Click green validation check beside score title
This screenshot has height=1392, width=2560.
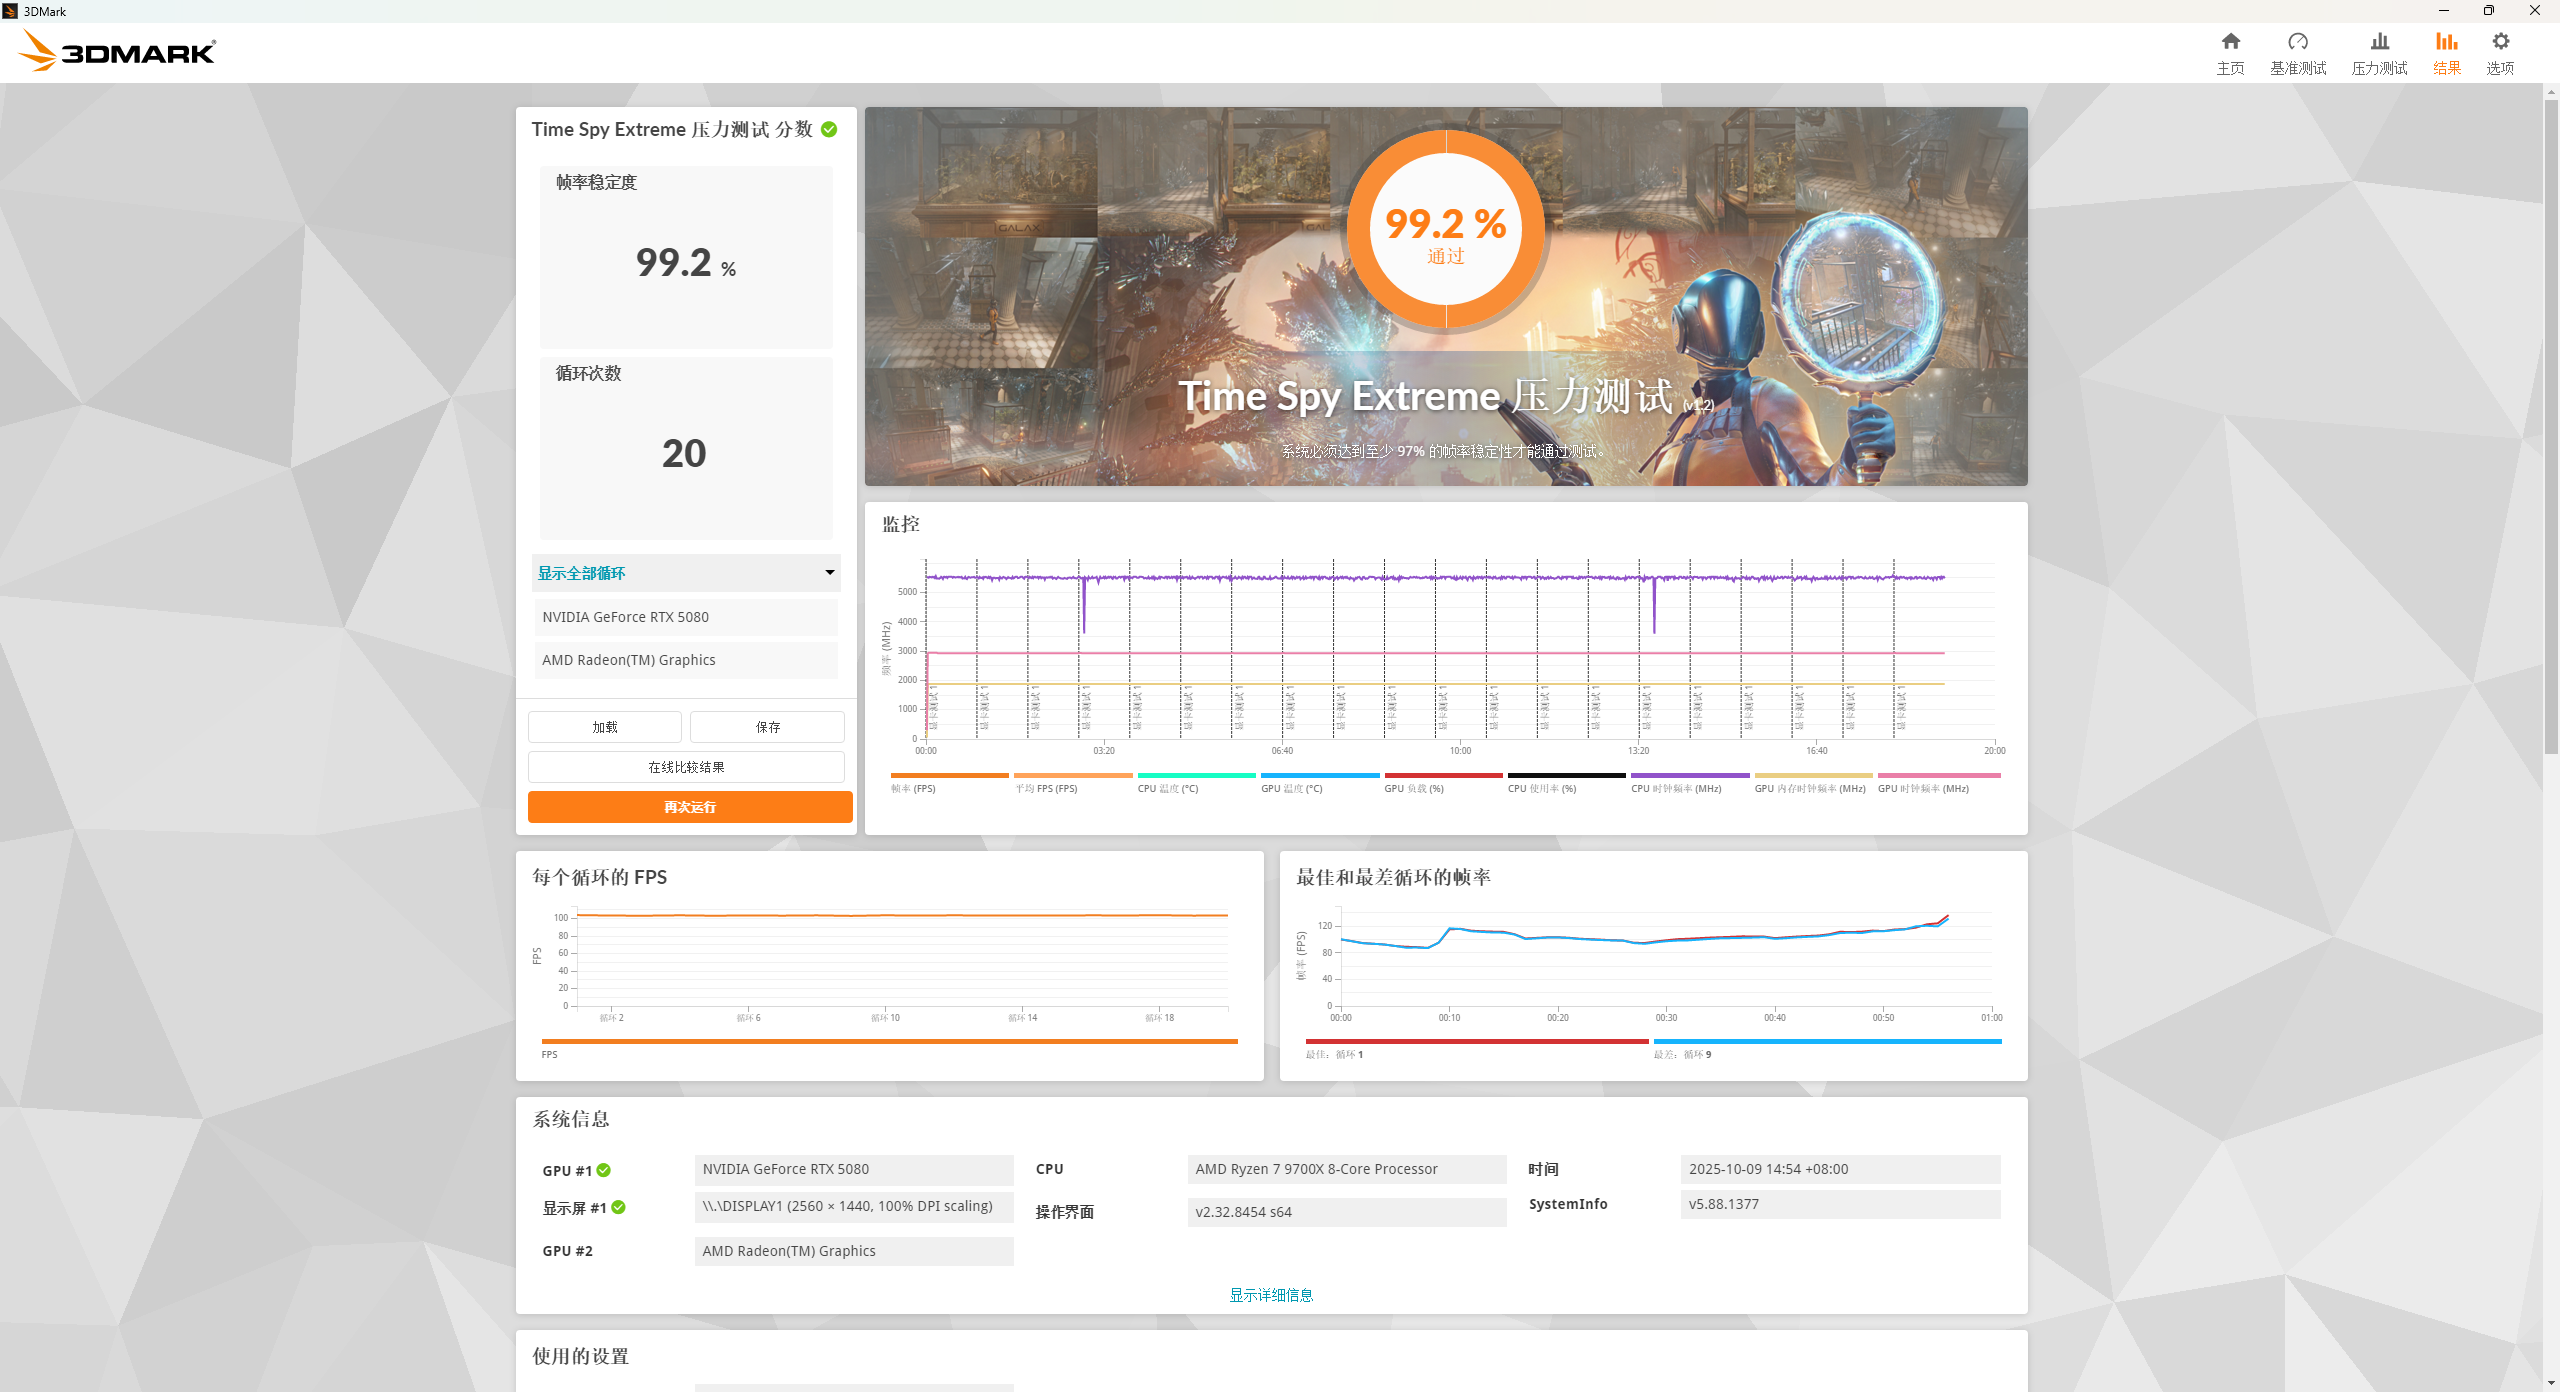click(829, 129)
